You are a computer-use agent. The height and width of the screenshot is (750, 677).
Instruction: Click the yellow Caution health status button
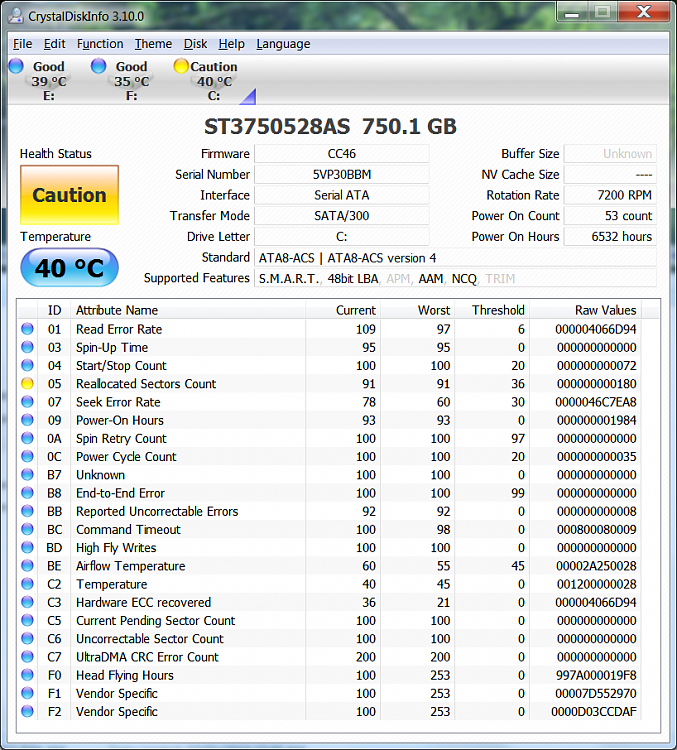click(69, 195)
